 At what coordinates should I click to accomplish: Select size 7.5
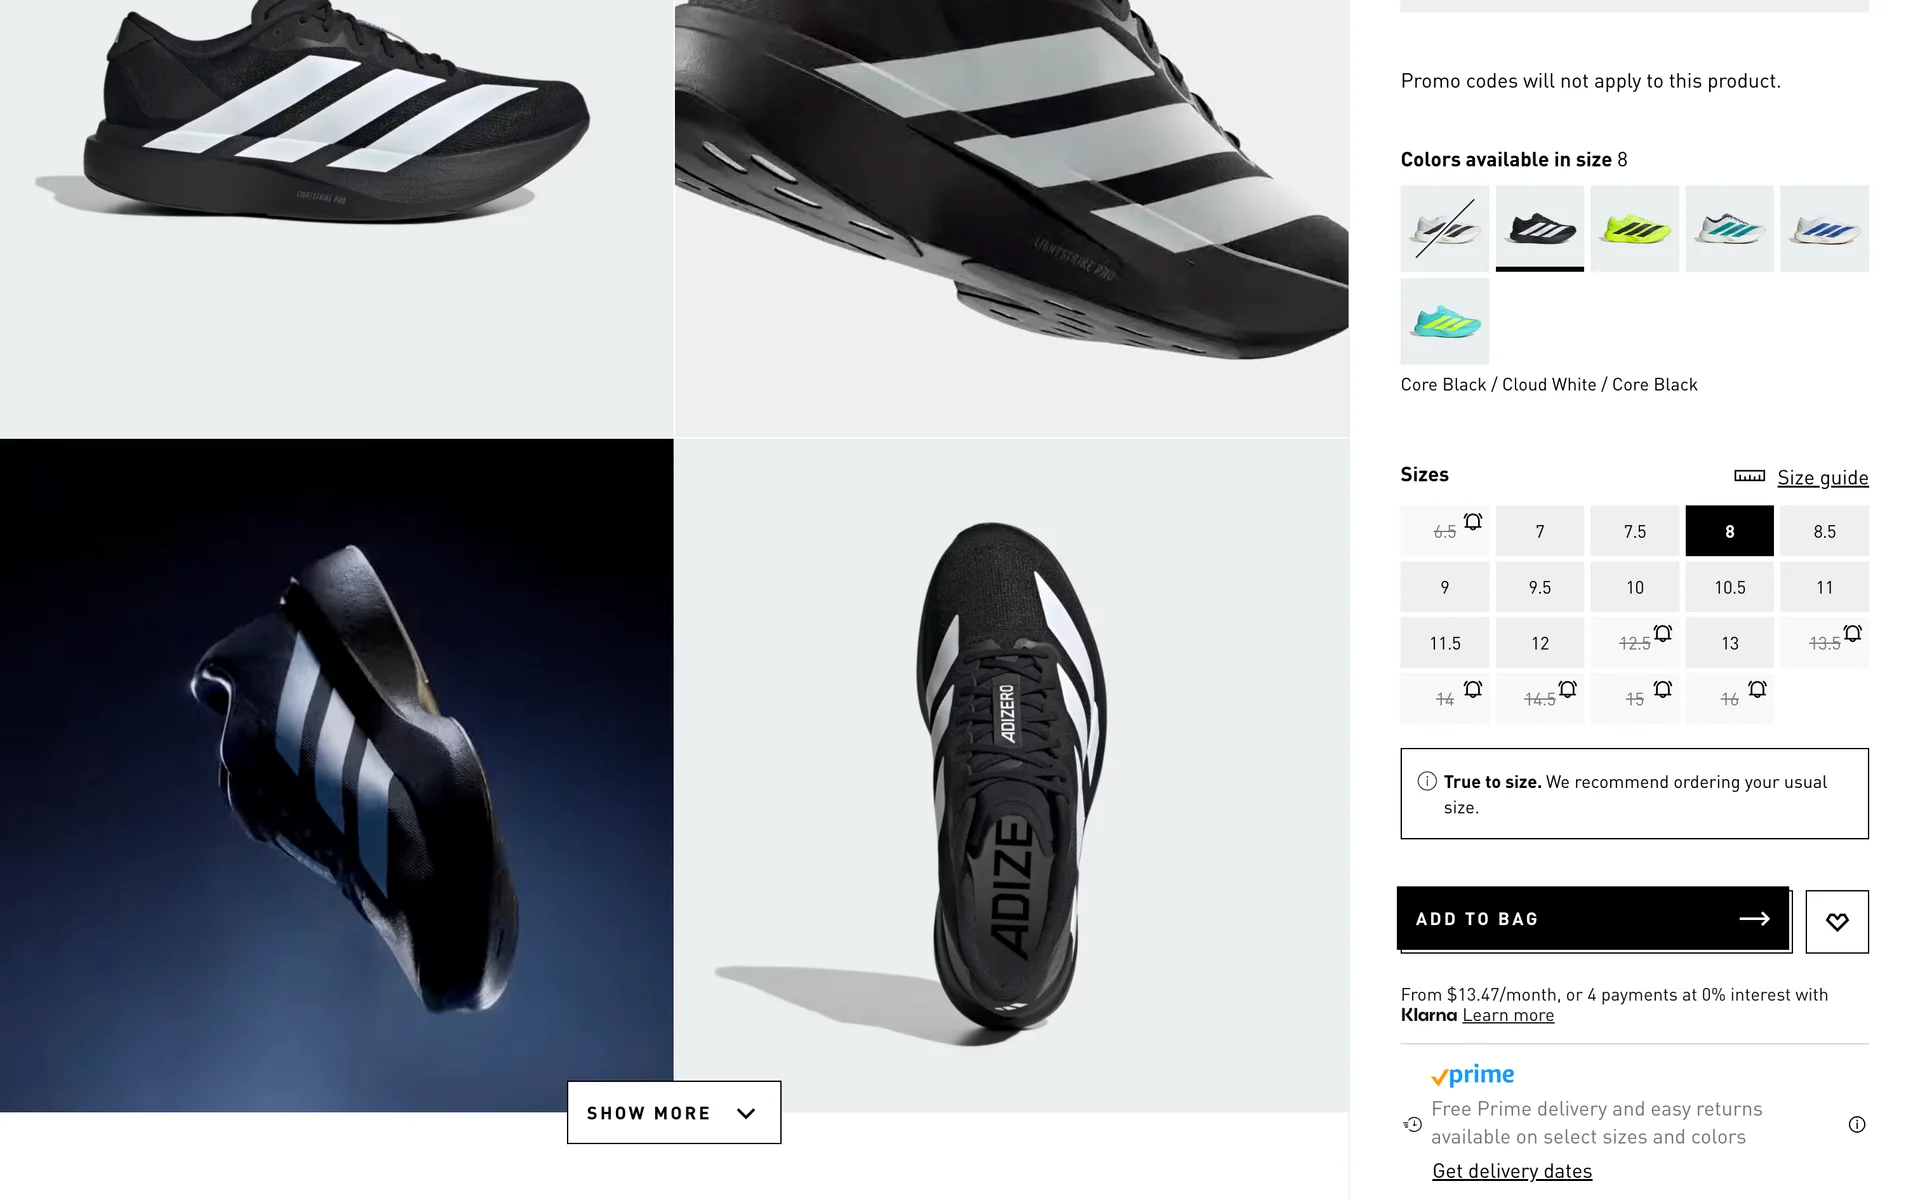[x=1634, y=531]
